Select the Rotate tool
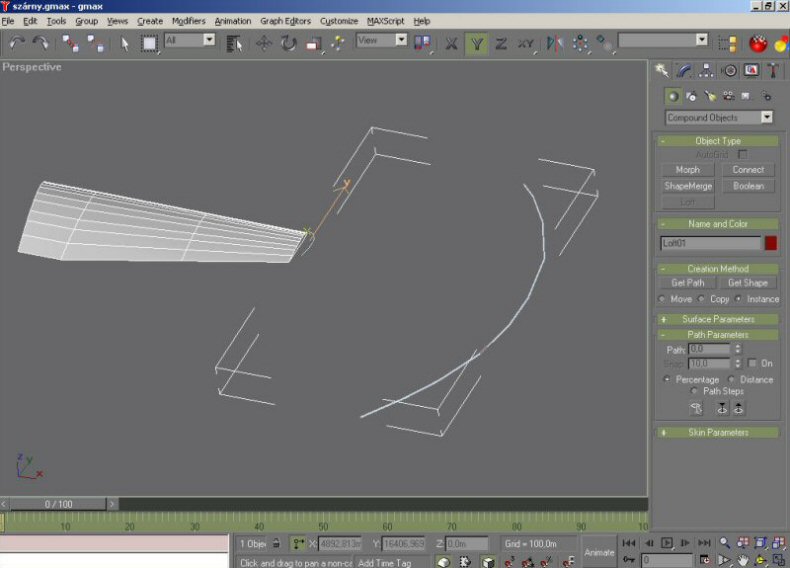Screen dimensions: 790x568 [x=289, y=43]
